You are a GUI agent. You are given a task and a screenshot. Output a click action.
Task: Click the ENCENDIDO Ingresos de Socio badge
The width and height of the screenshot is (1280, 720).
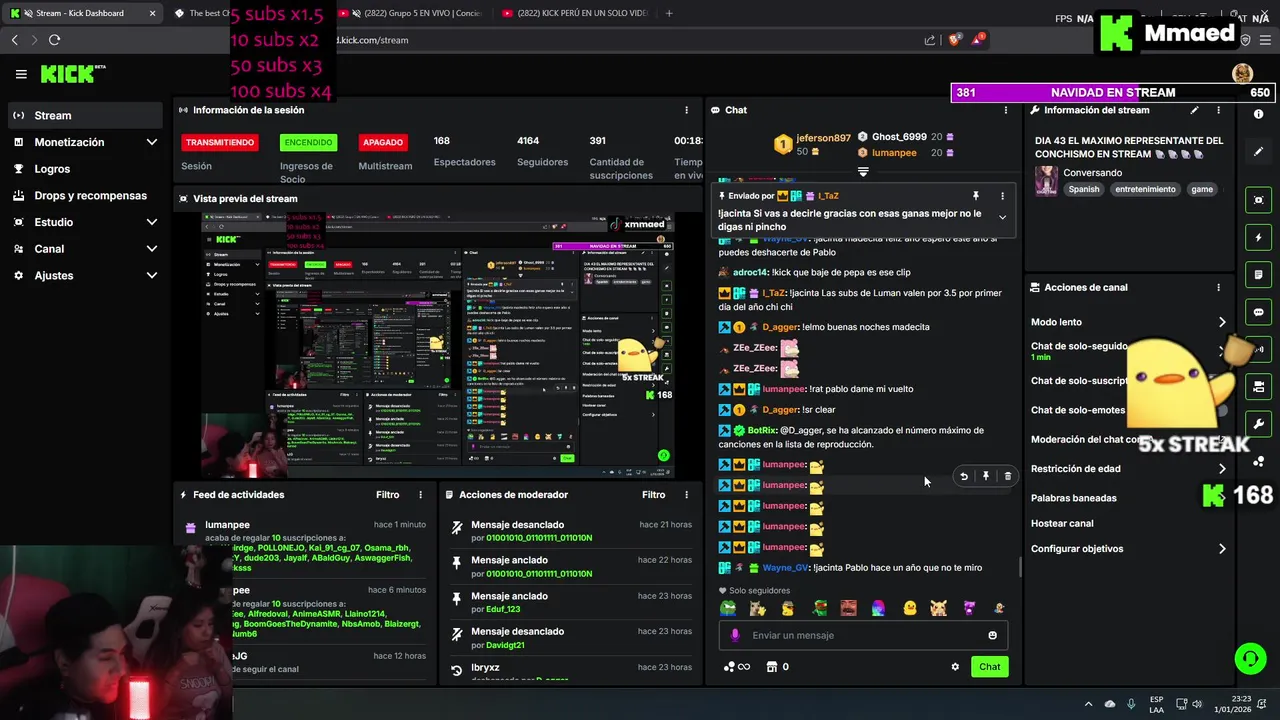pyautogui.click(x=307, y=142)
